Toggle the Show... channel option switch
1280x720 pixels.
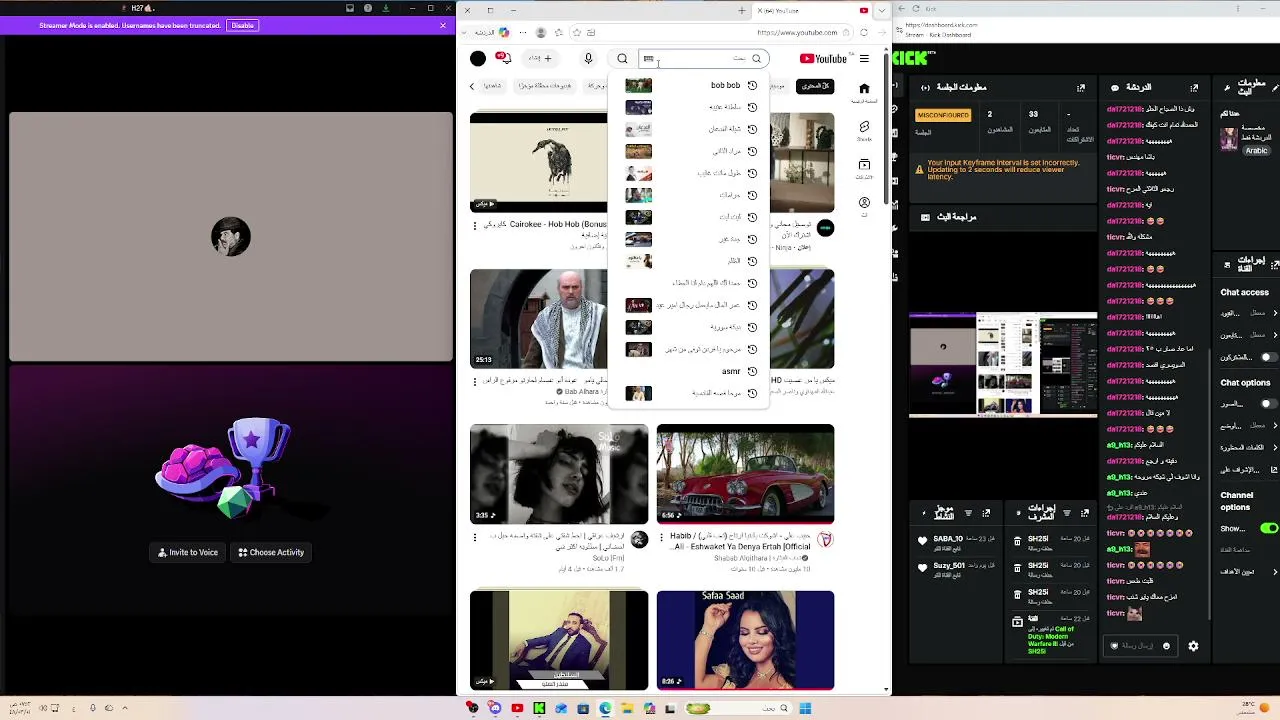(x=1269, y=528)
